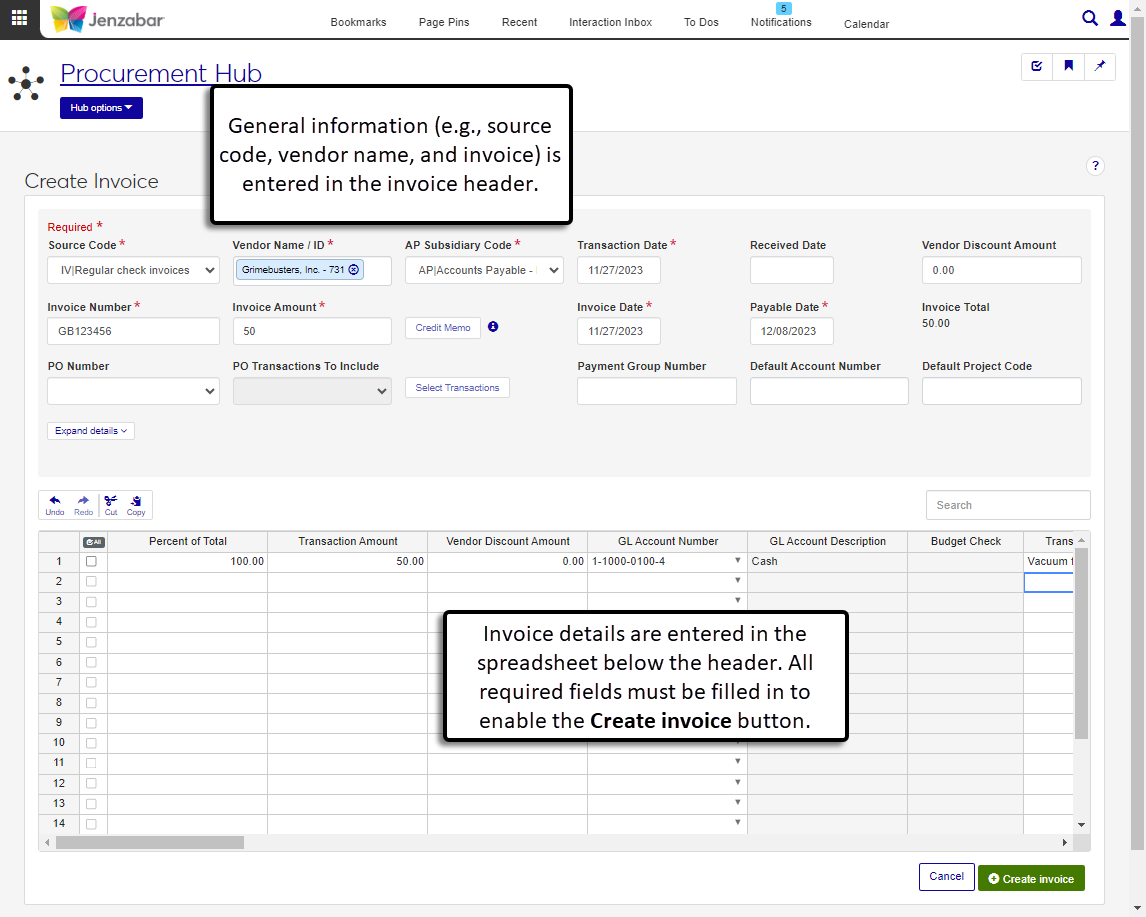Click the Create invoice button
1146x917 pixels.
coord(1031,878)
